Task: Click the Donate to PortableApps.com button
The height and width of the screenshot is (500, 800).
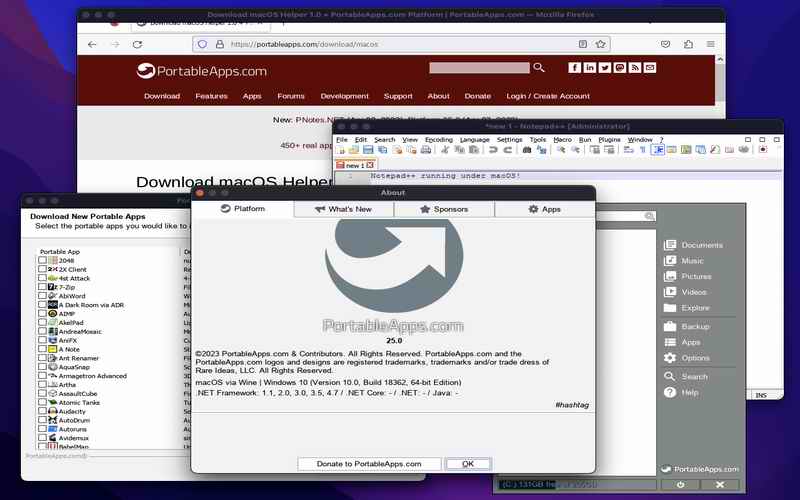Action: point(370,464)
